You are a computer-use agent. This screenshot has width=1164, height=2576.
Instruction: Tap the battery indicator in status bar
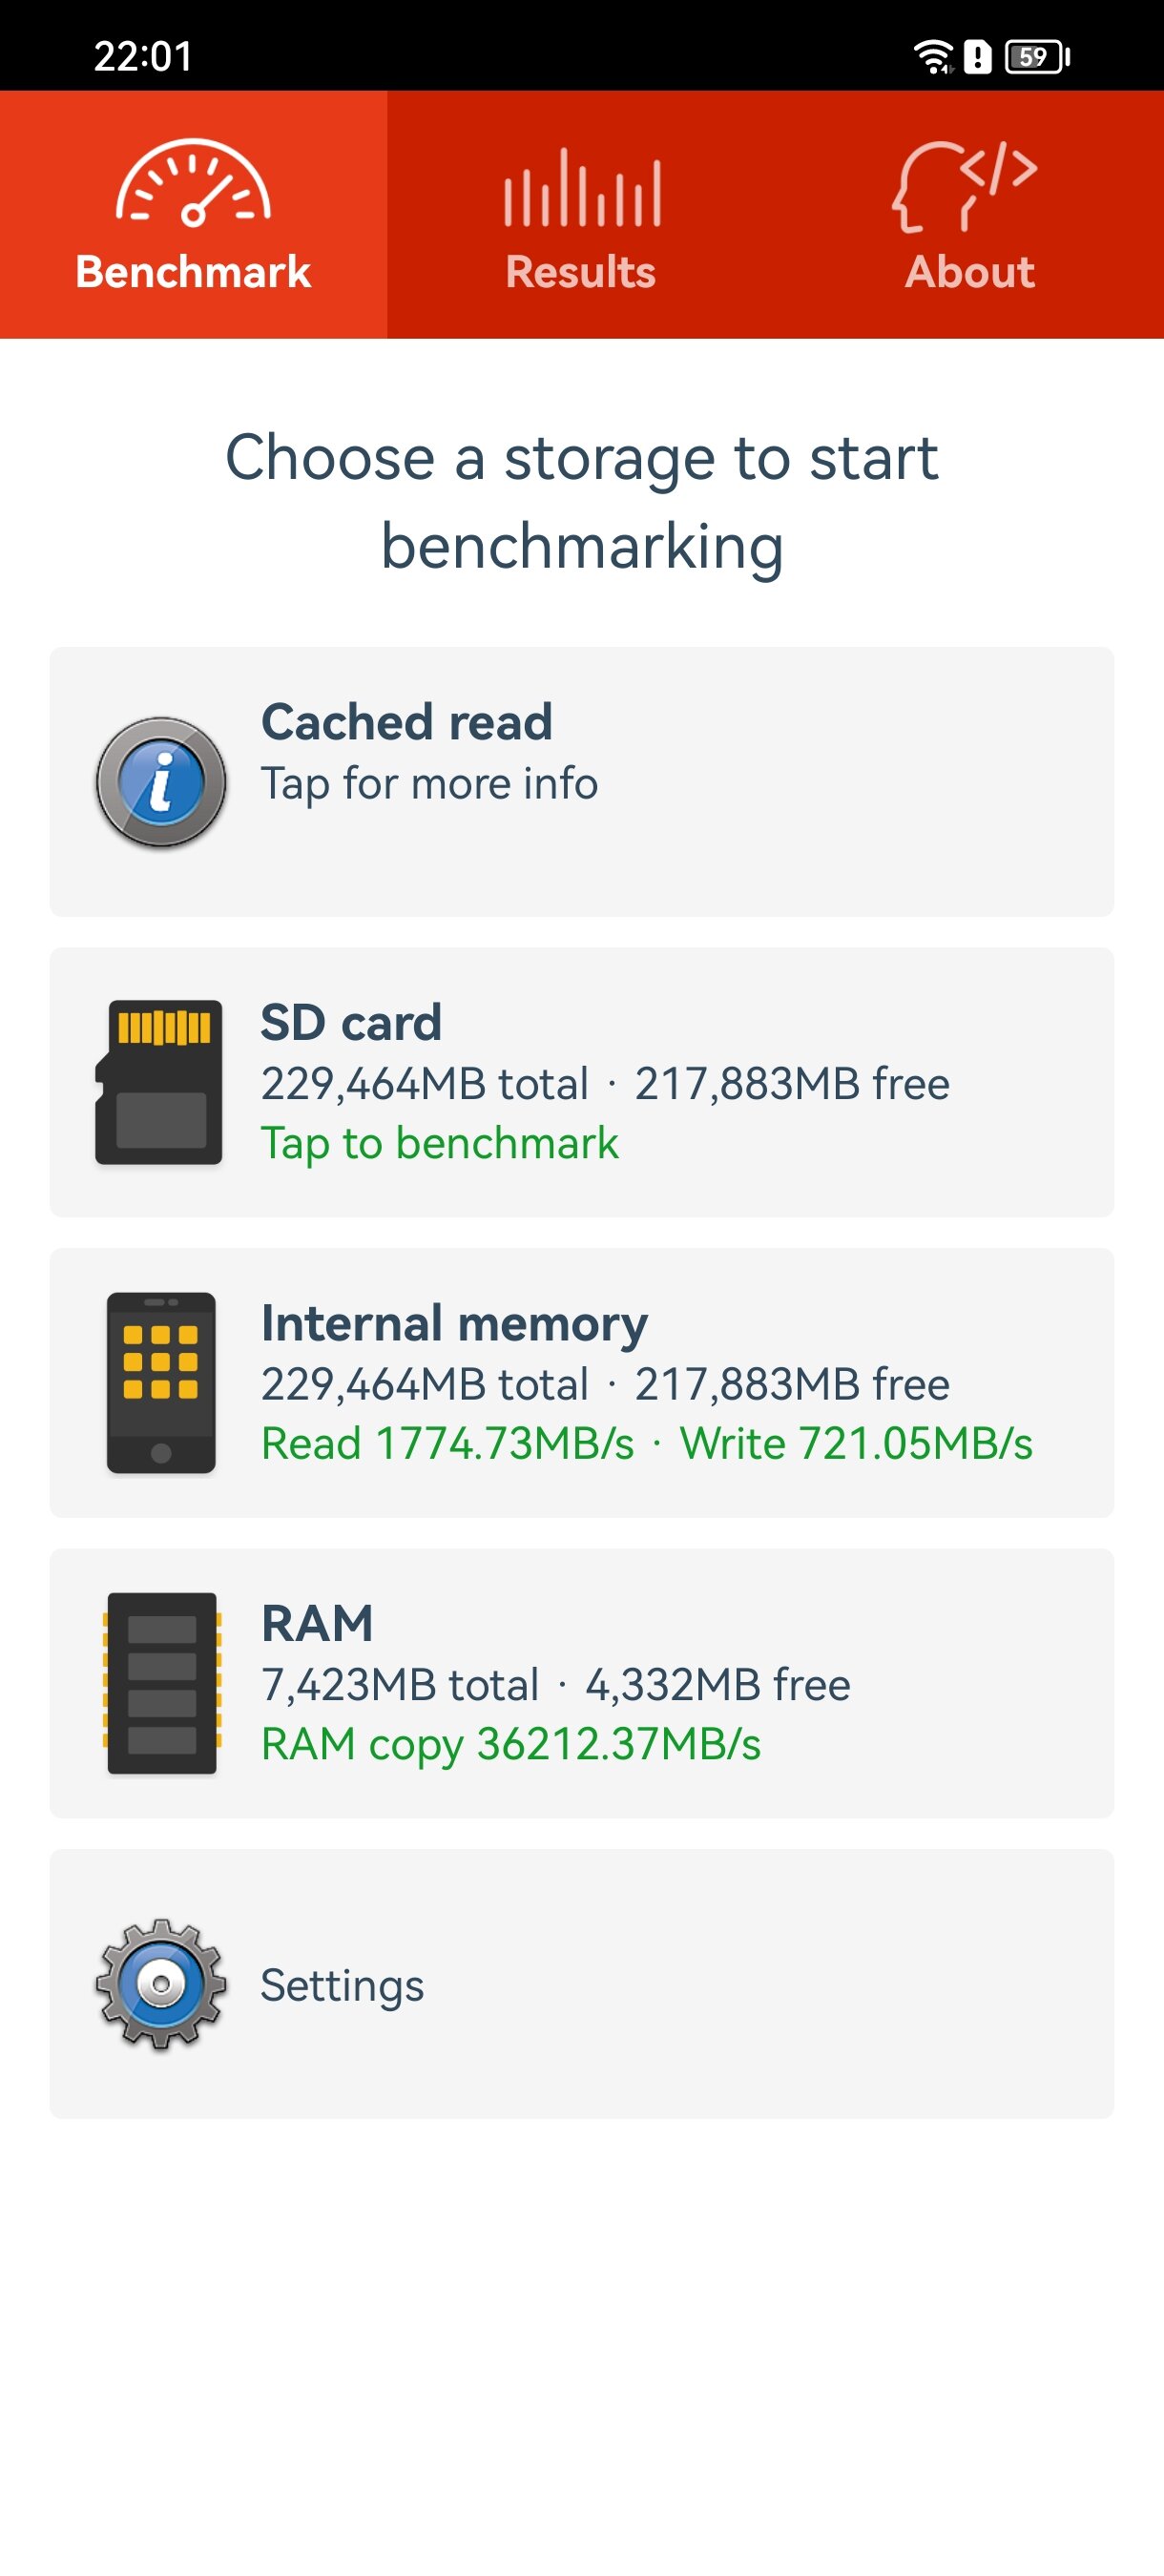pyautogui.click(x=1037, y=57)
